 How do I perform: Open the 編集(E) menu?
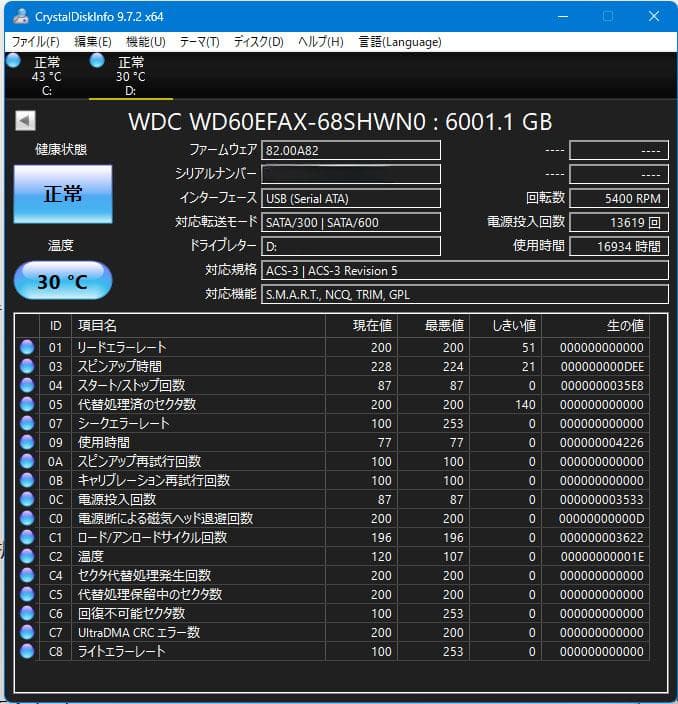[92, 42]
